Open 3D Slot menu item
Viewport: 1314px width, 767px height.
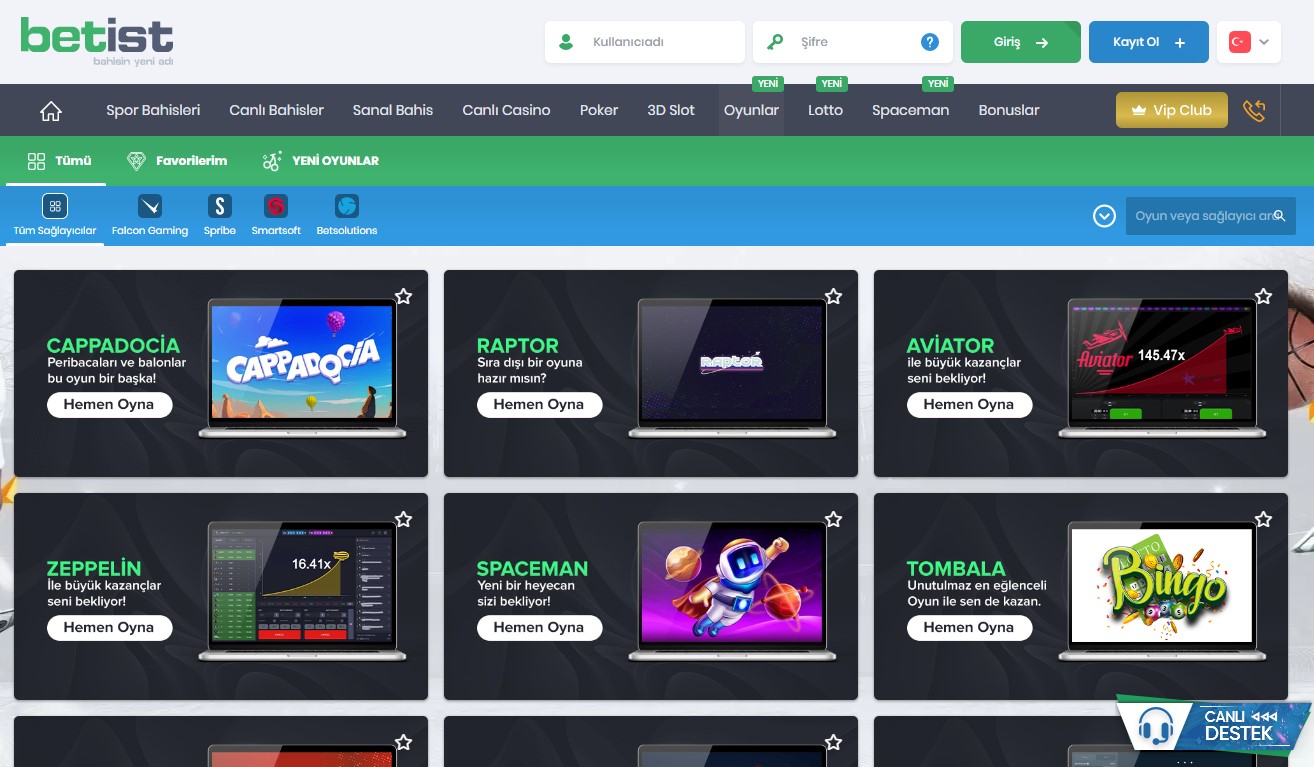(x=671, y=110)
